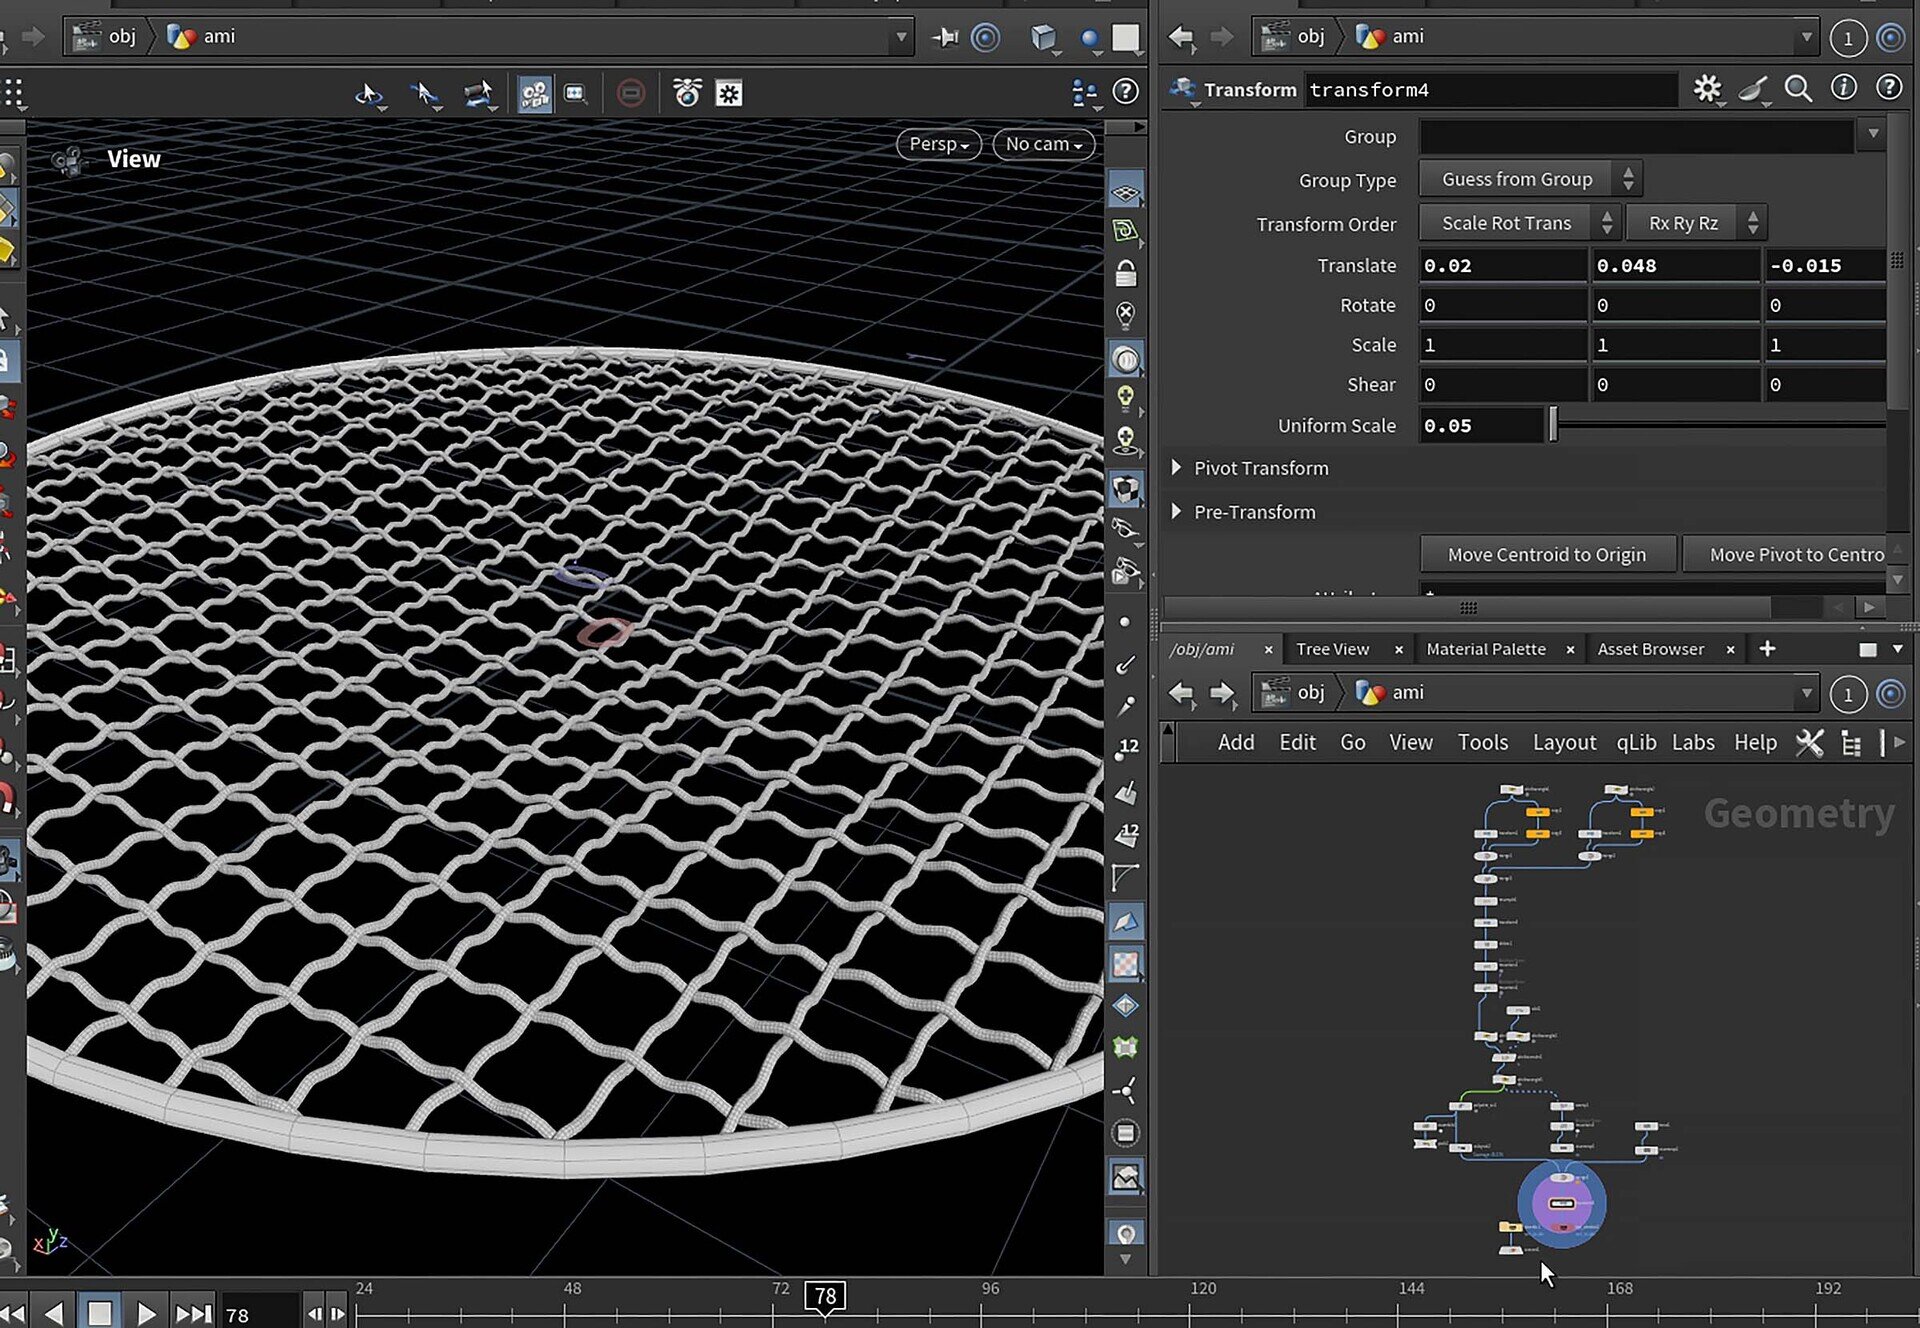Click the padlock icon in display options

pos(1126,273)
